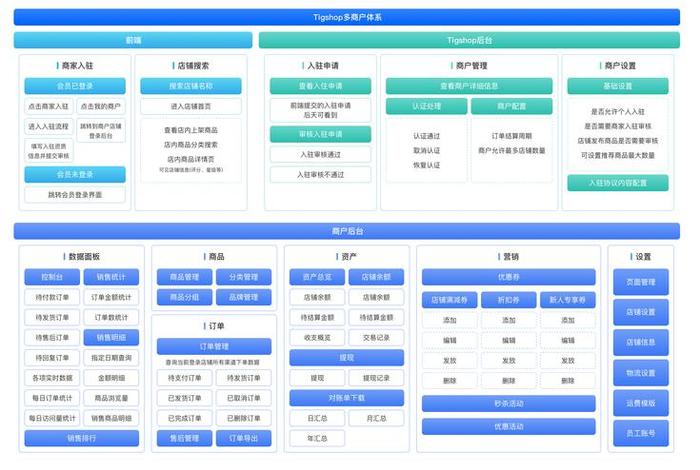700x470 pixels.
Task: Click 恢复认证 text
Action: (427, 165)
